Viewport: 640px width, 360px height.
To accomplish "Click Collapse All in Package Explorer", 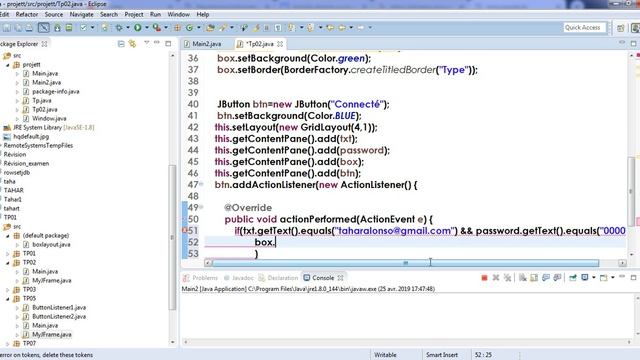I will coord(121,44).
